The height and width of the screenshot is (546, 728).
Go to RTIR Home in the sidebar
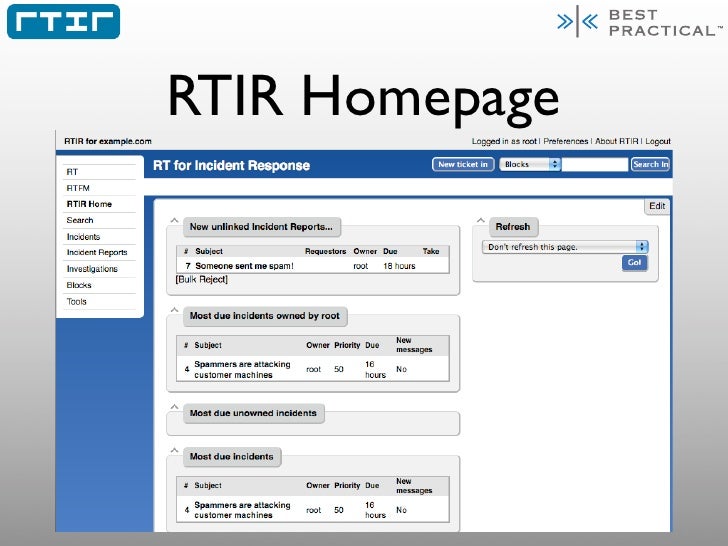pyautogui.click(x=89, y=204)
